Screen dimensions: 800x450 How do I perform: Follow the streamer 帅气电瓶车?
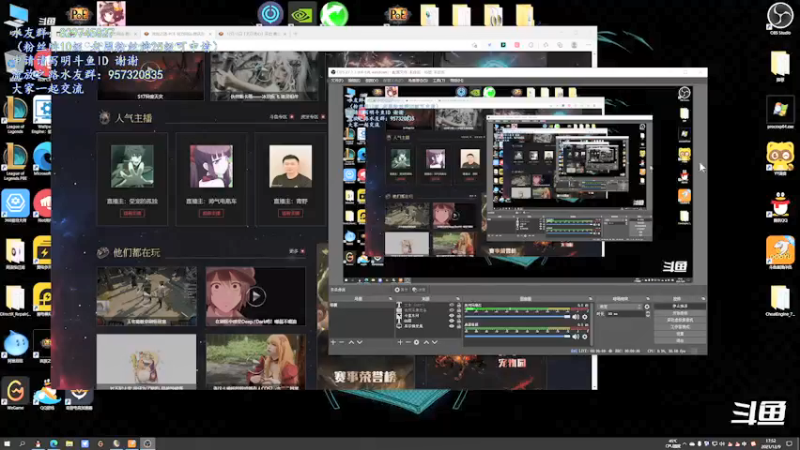pos(211,213)
